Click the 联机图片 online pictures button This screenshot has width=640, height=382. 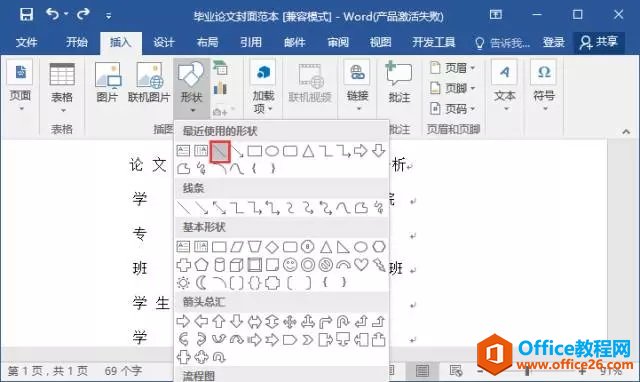click(149, 82)
